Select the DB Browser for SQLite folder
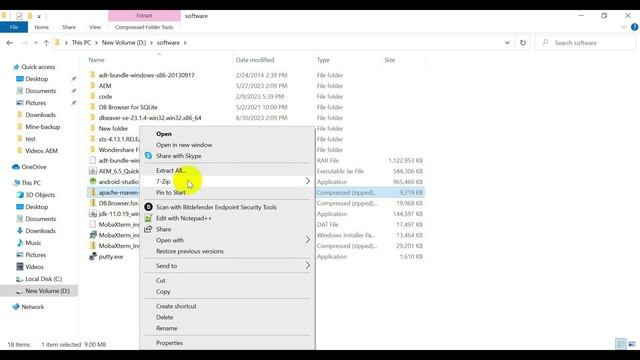Screen dimensions: 640x360 coord(128,107)
